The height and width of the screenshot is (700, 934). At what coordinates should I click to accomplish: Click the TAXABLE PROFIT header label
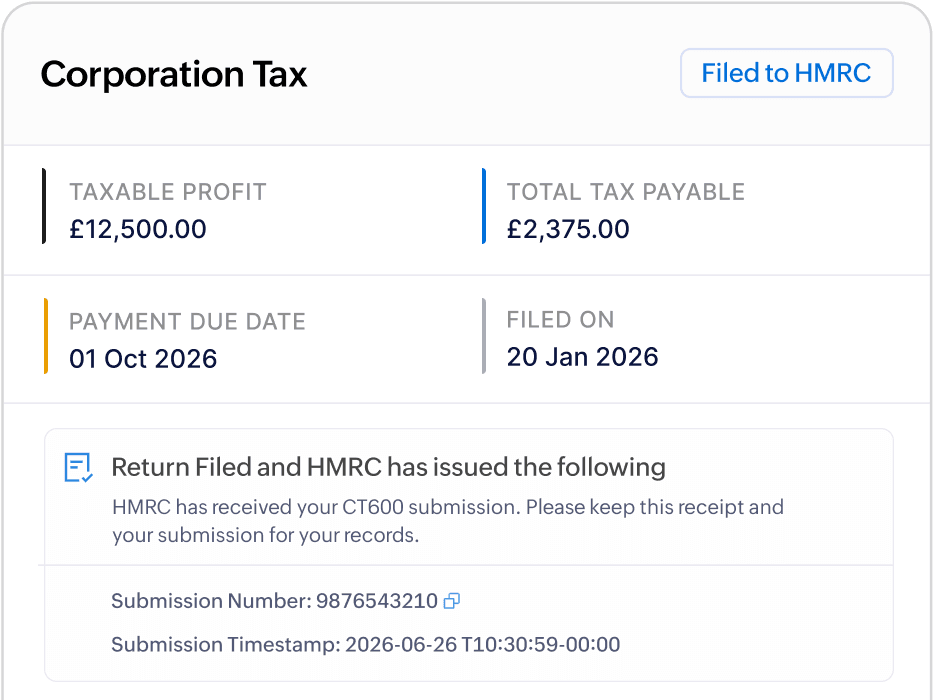168,191
